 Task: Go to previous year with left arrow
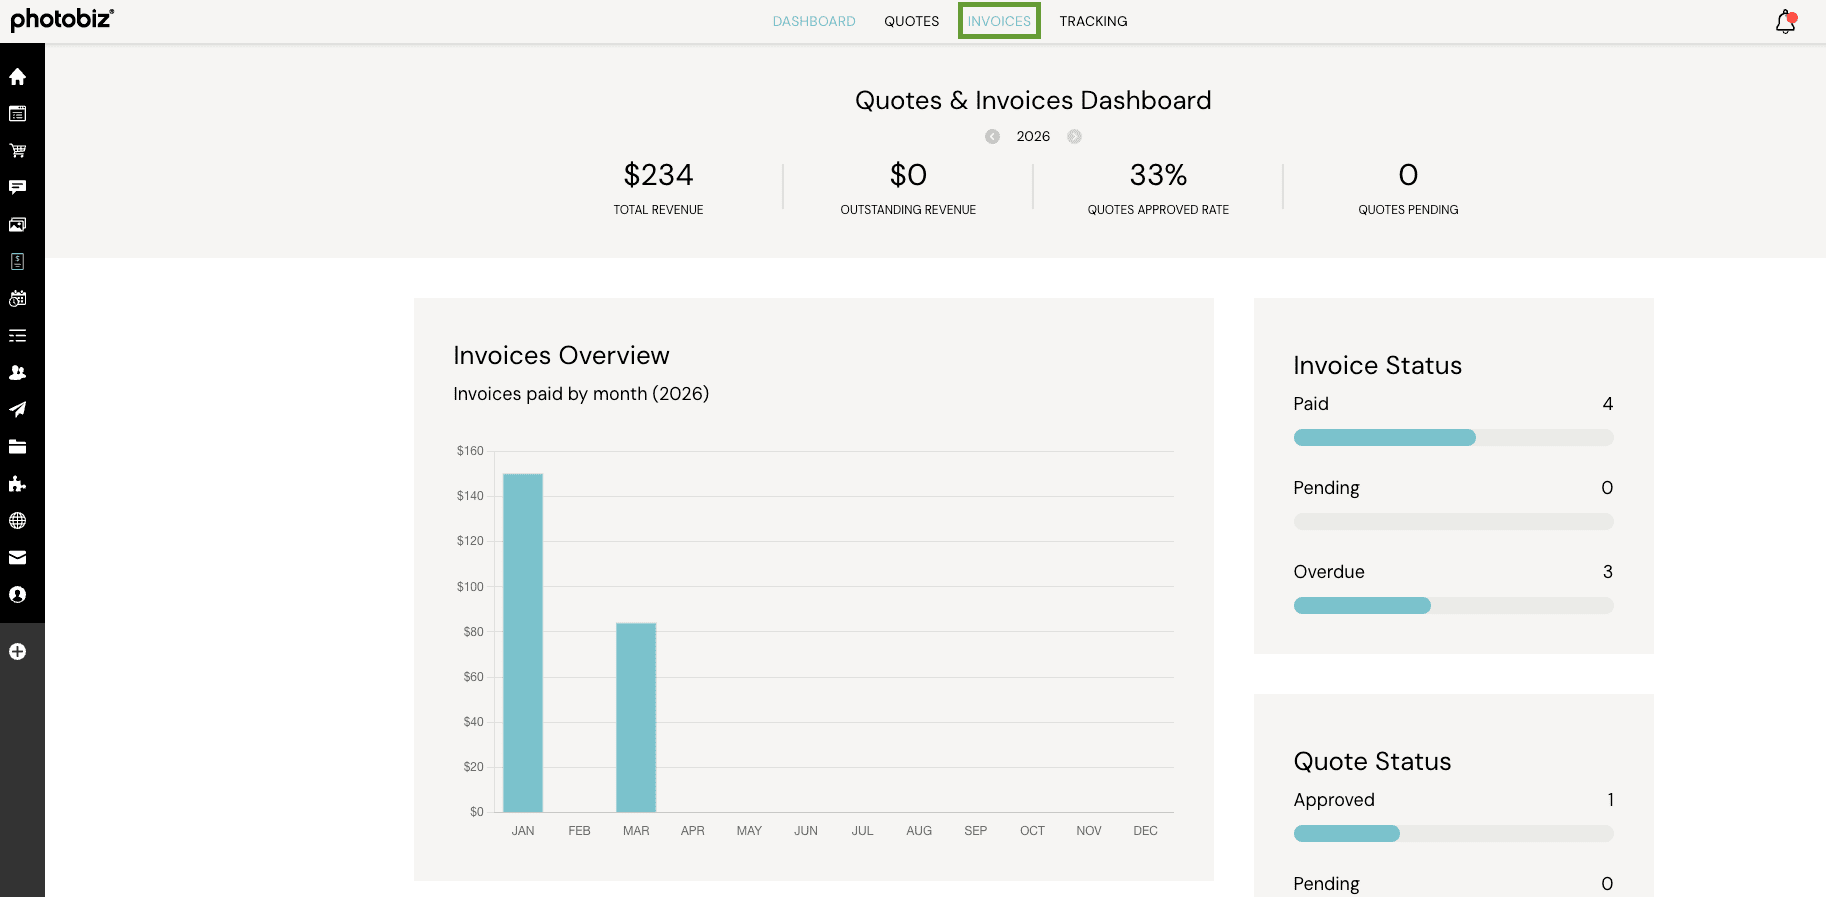tap(992, 137)
